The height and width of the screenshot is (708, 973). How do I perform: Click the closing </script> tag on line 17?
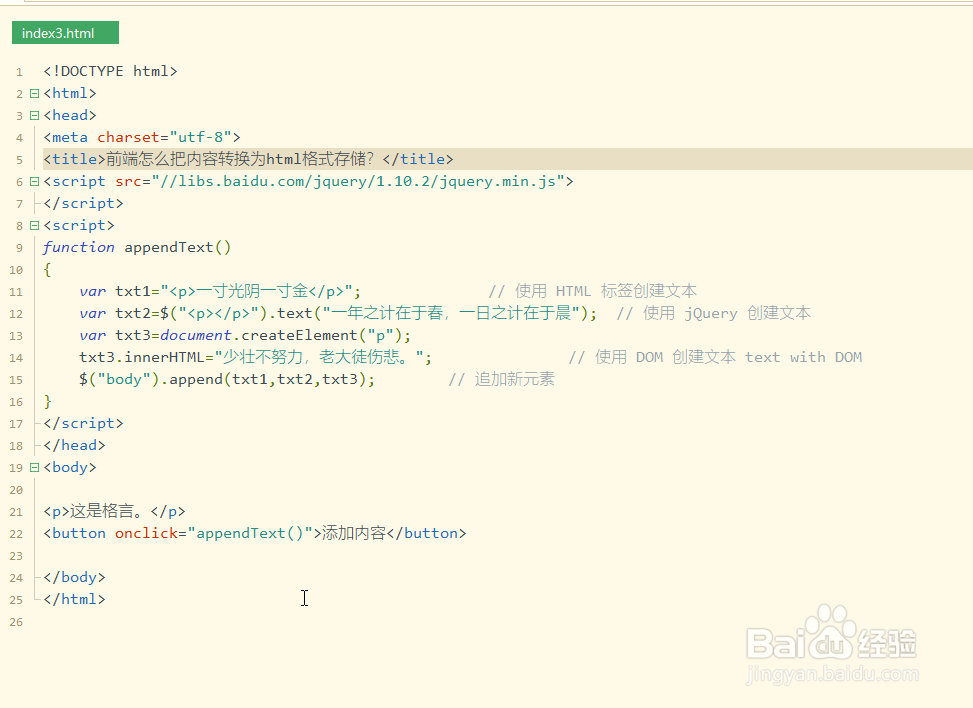click(x=83, y=423)
